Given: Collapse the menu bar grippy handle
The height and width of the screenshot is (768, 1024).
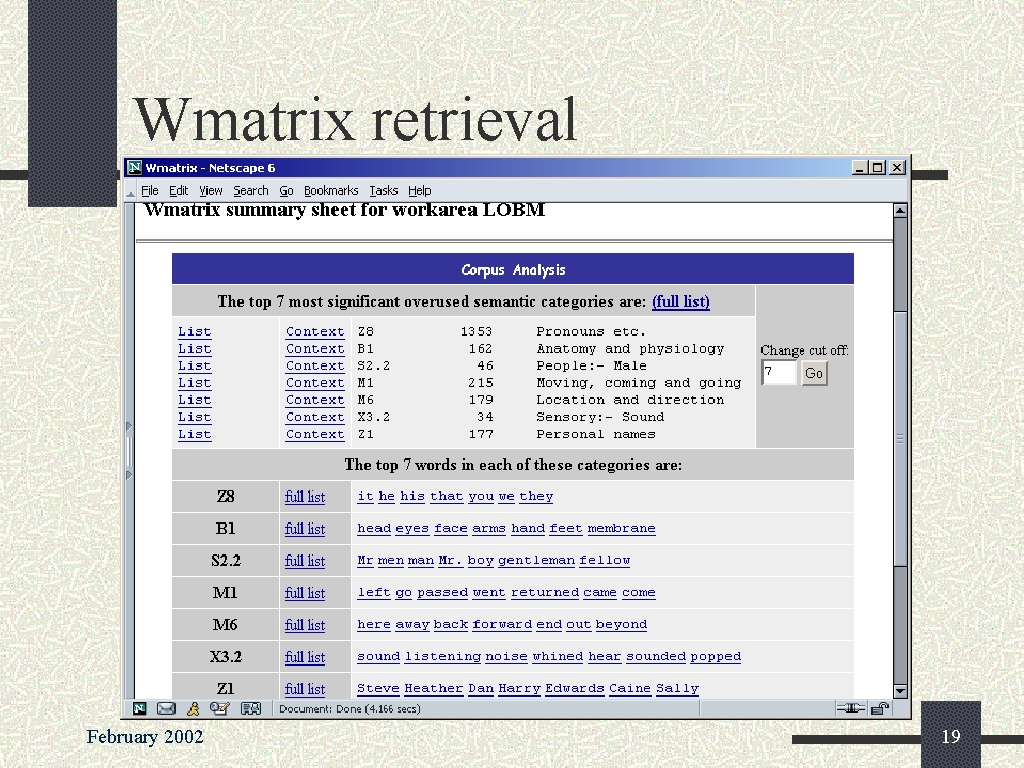Looking at the screenshot, I should [130, 191].
